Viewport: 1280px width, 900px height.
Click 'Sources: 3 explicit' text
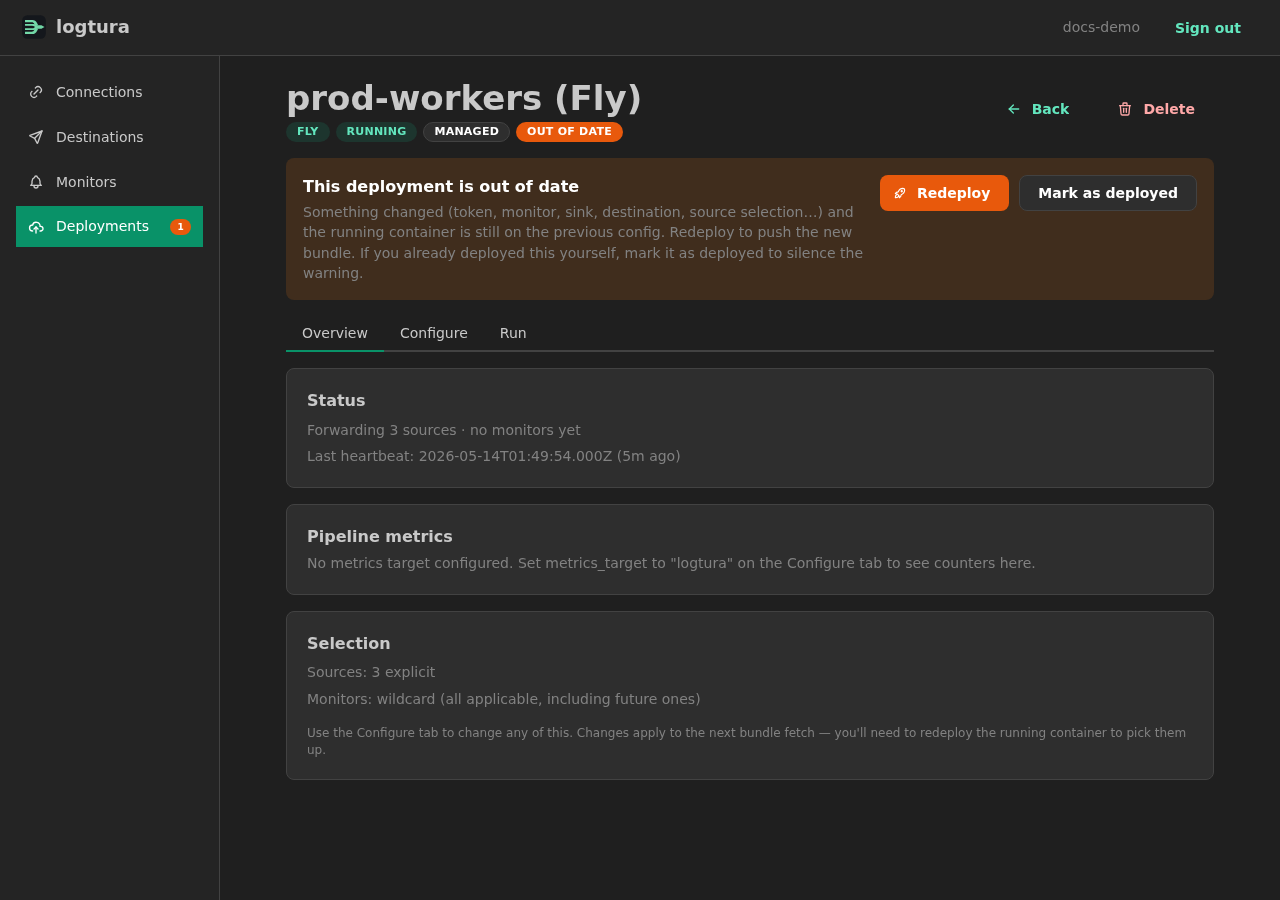tap(371, 672)
